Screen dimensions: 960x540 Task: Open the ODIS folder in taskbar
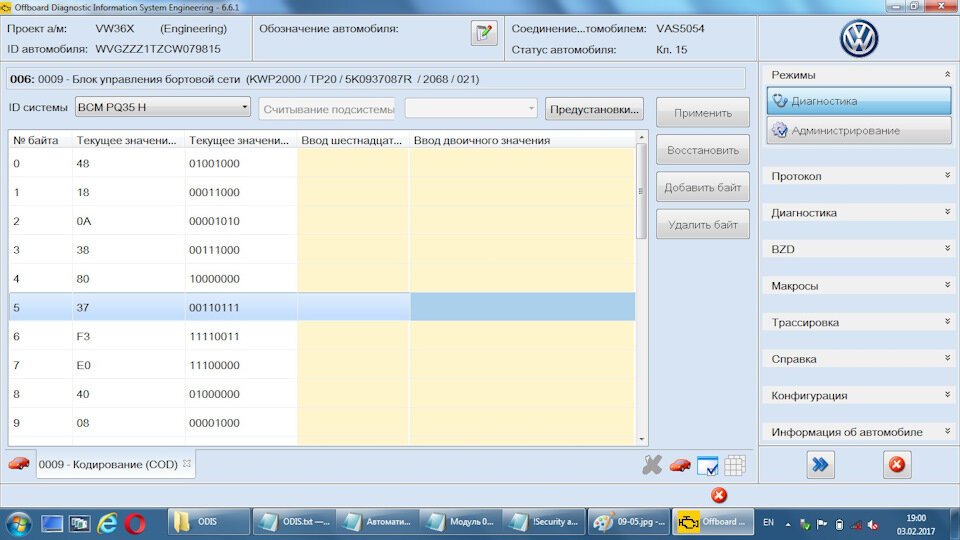coord(209,522)
